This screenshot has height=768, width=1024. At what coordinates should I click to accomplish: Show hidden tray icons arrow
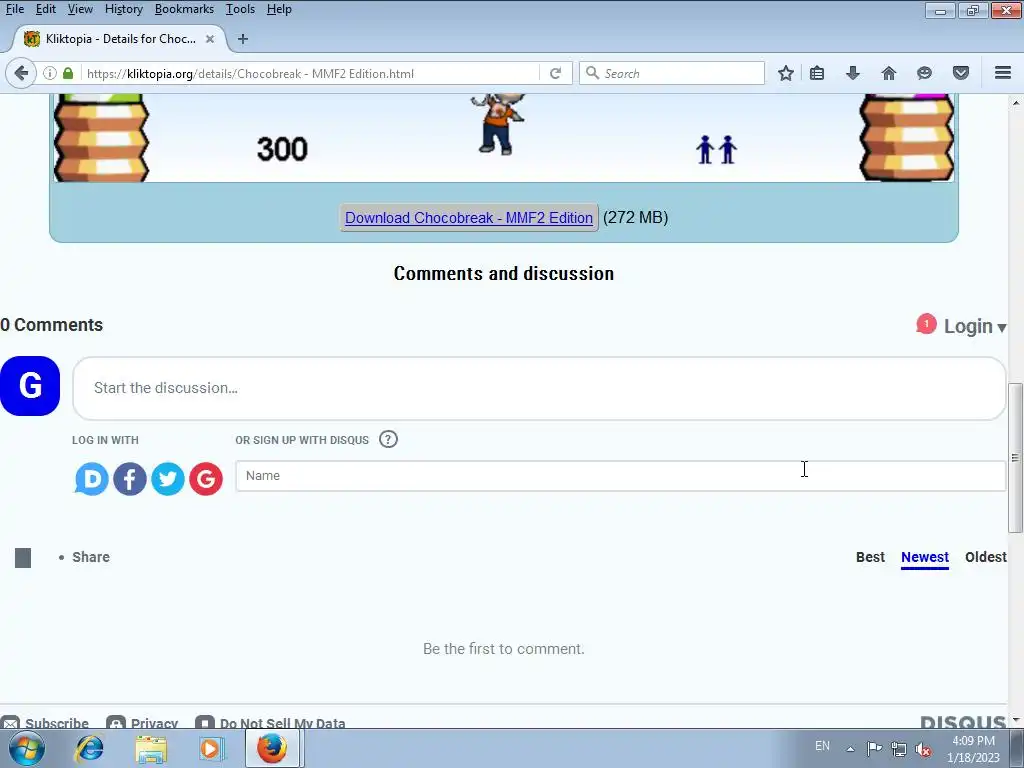click(x=850, y=749)
